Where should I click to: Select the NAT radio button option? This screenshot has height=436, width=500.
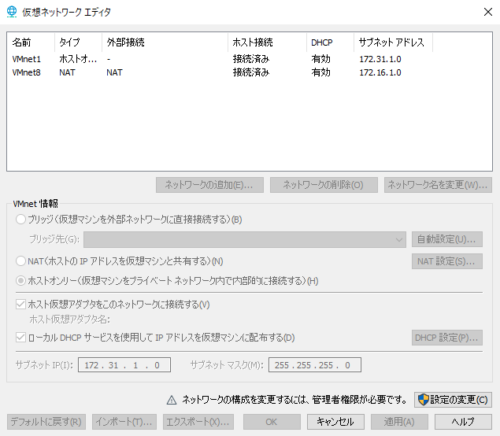coord(21,261)
